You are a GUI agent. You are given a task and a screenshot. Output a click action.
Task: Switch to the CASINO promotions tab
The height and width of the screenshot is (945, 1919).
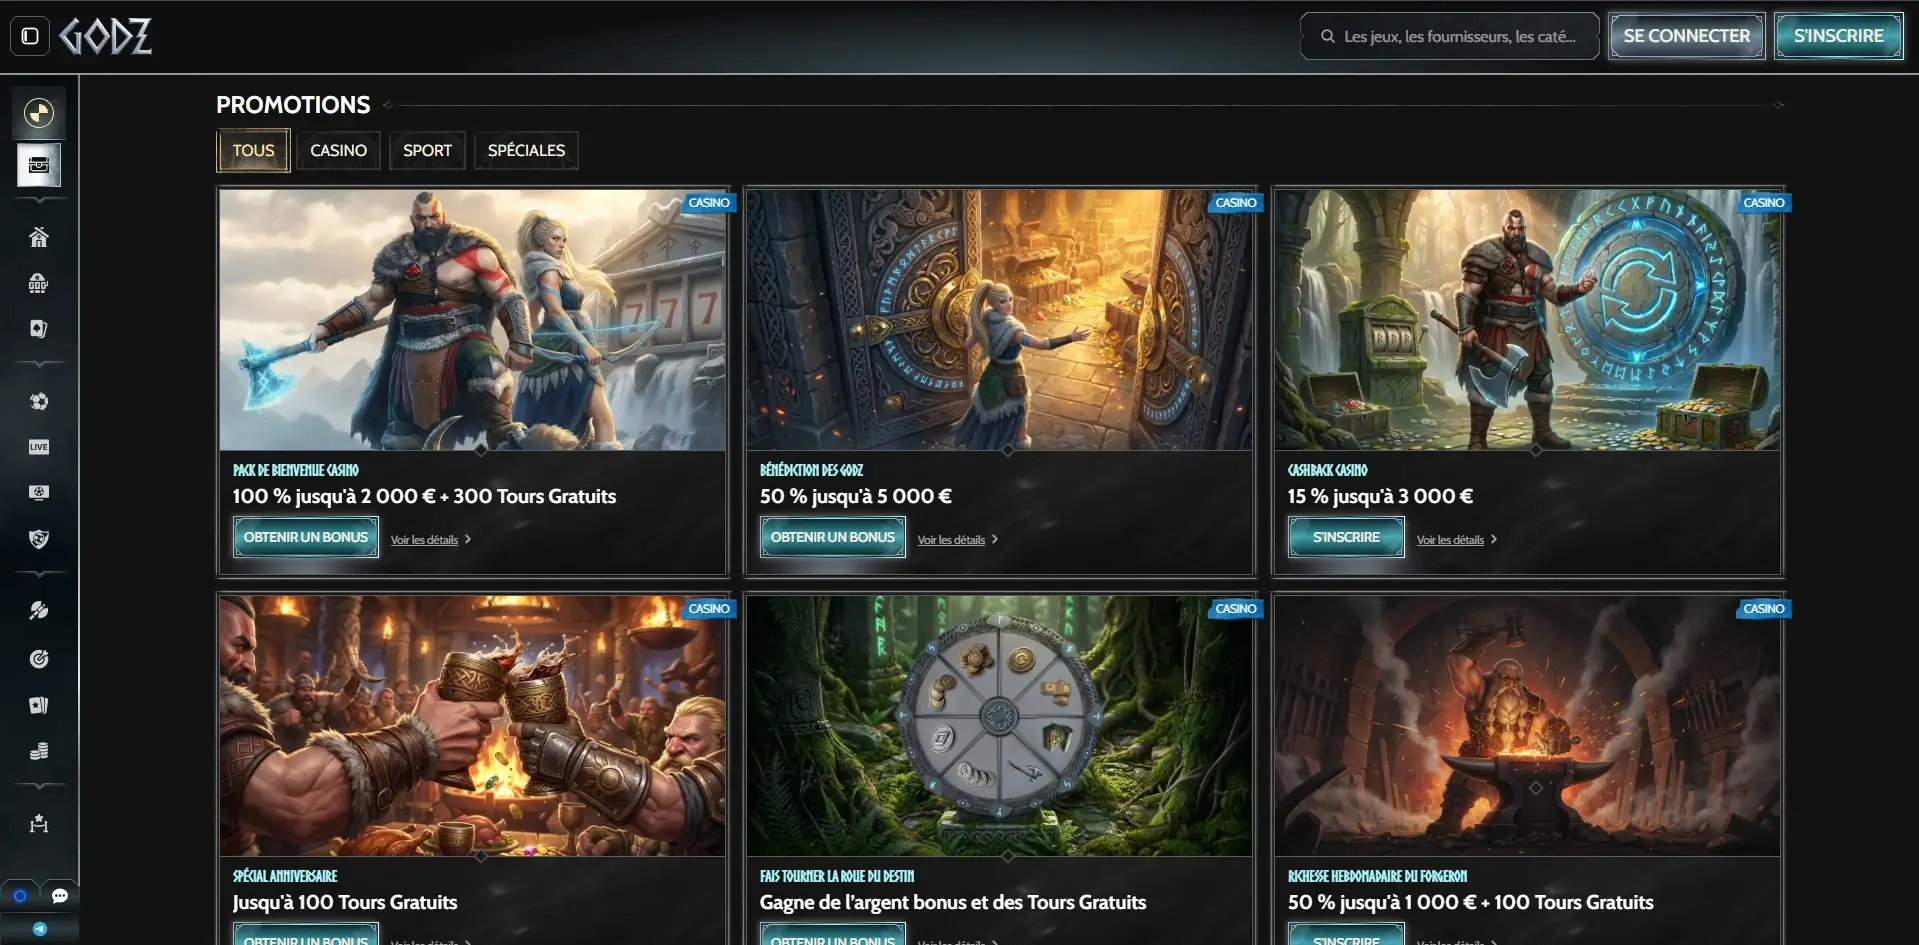click(338, 151)
